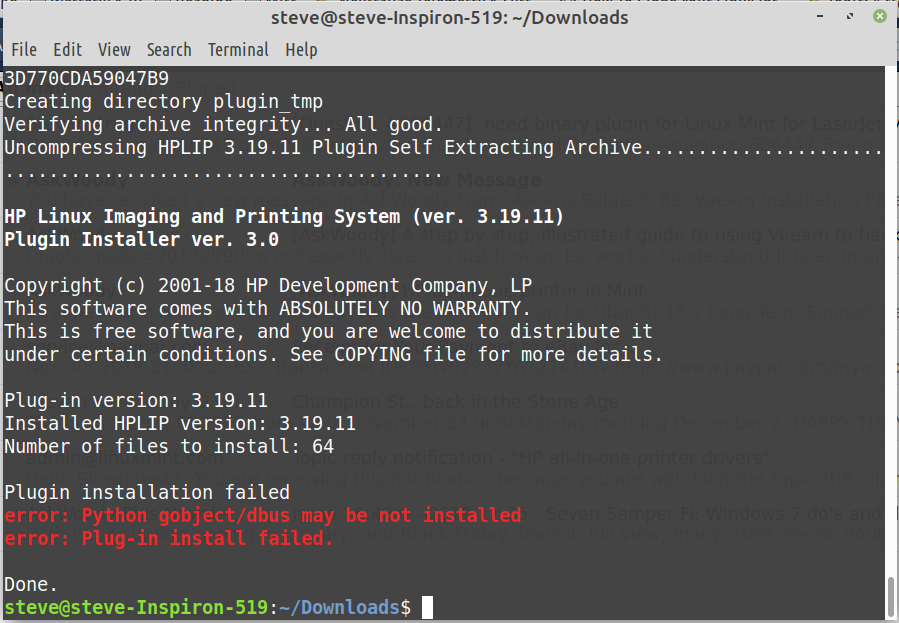This screenshot has width=899, height=623.
Task: Open the Search menu
Action: tap(169, 50)
